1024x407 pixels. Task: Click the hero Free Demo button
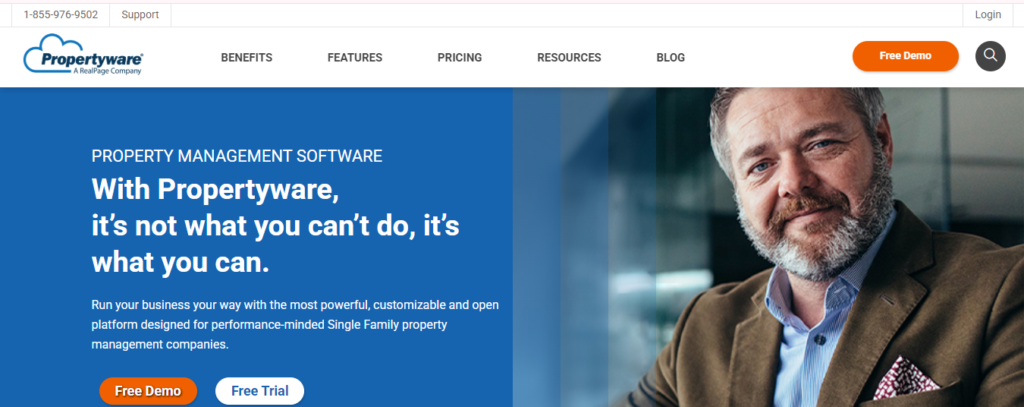click(148, 391)
